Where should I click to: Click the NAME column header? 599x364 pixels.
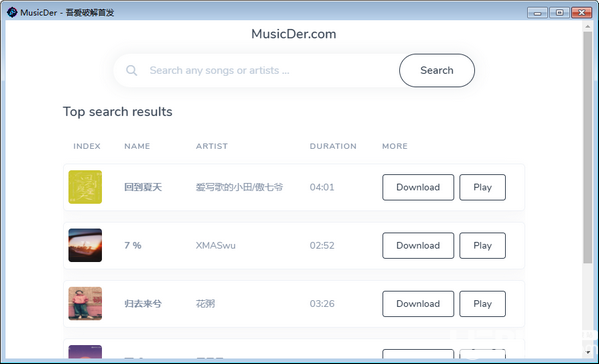[x=137, y=146]
